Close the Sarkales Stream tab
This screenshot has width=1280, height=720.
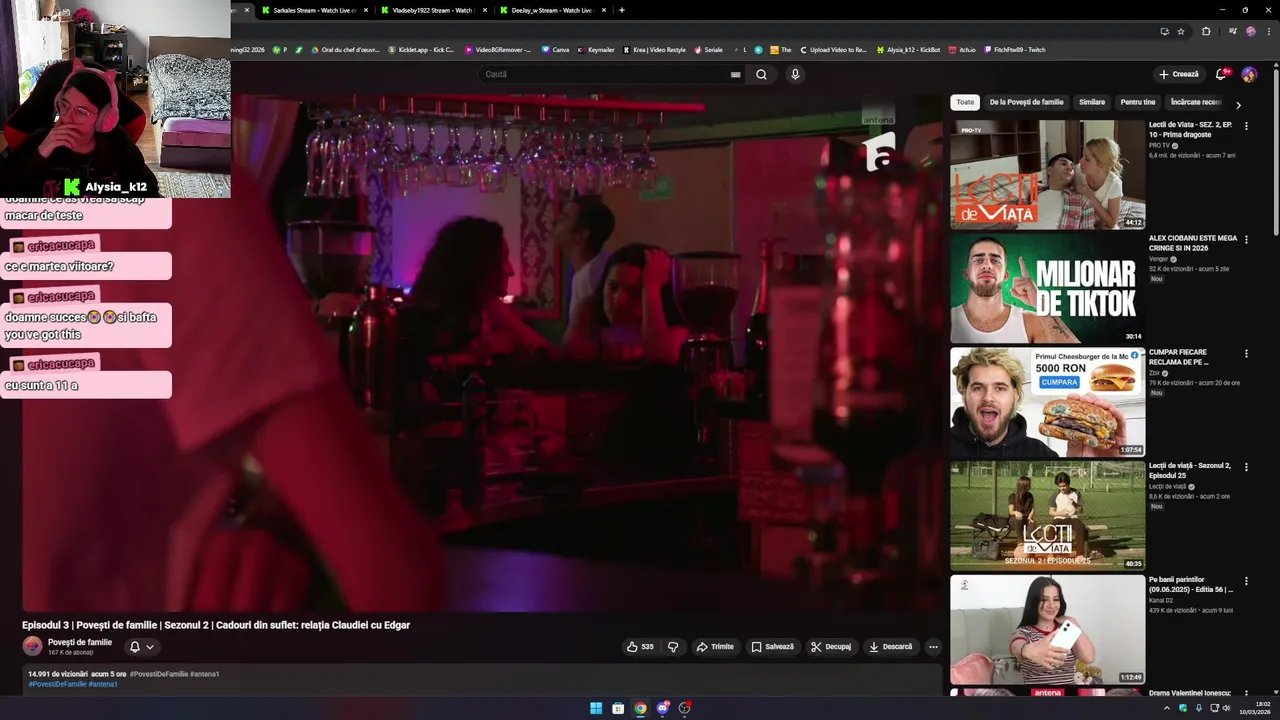pyautogui.click(x=366, y=10)
